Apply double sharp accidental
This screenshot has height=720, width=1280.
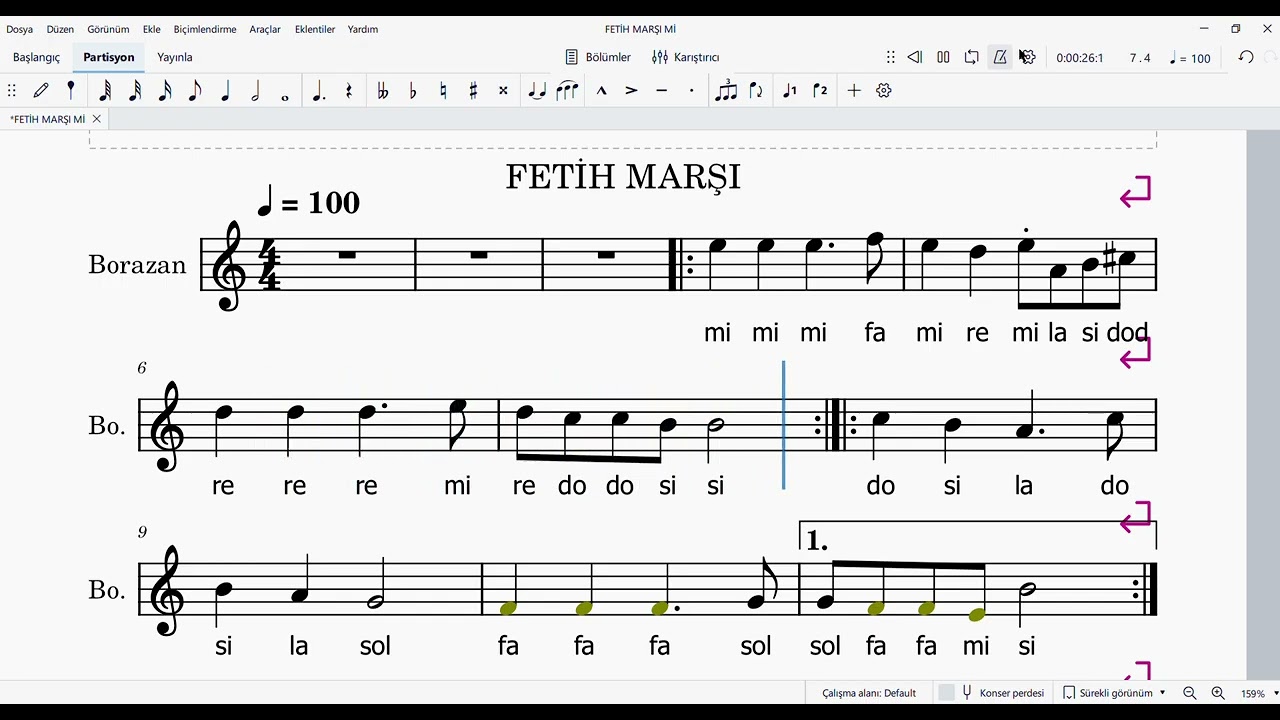(503, 91)
